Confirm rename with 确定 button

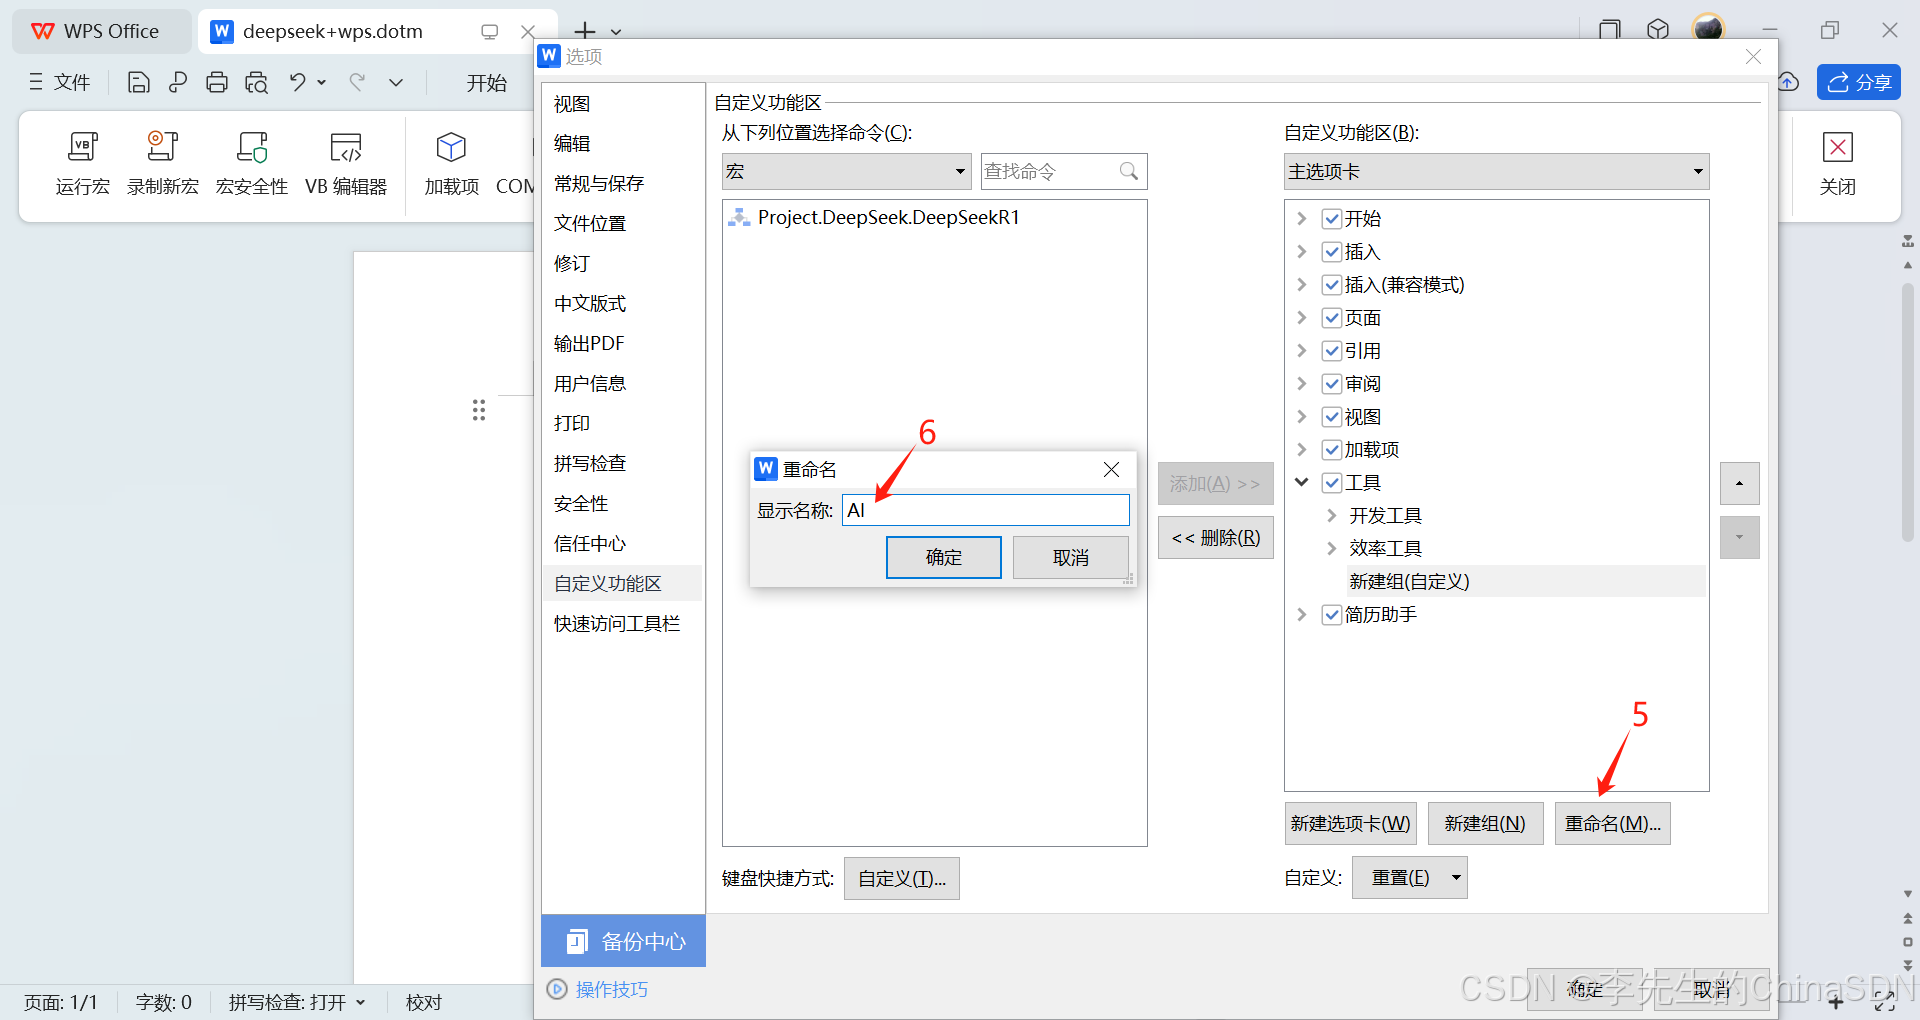(x=943, y=557)
